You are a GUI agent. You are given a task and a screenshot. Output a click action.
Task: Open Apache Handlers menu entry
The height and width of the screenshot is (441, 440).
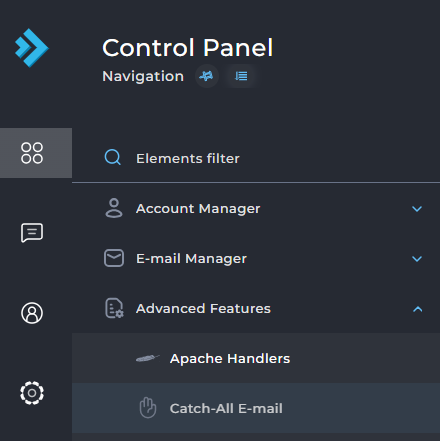point(256,358)
